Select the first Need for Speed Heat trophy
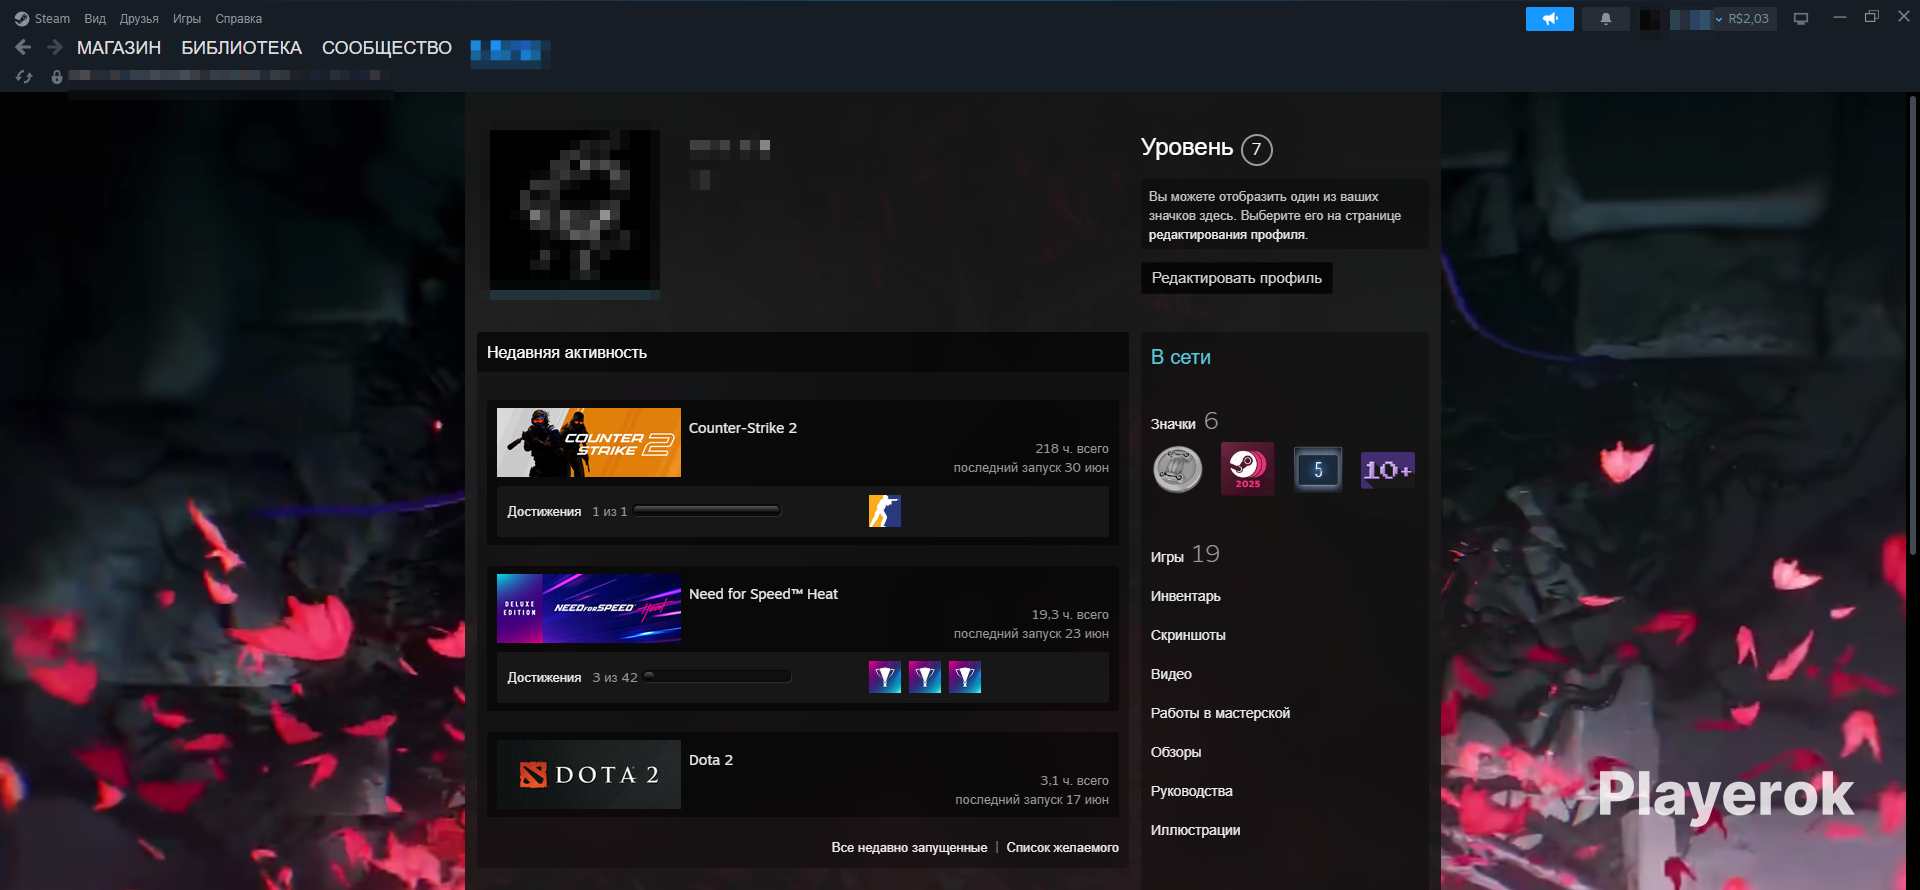 point(885,677)
